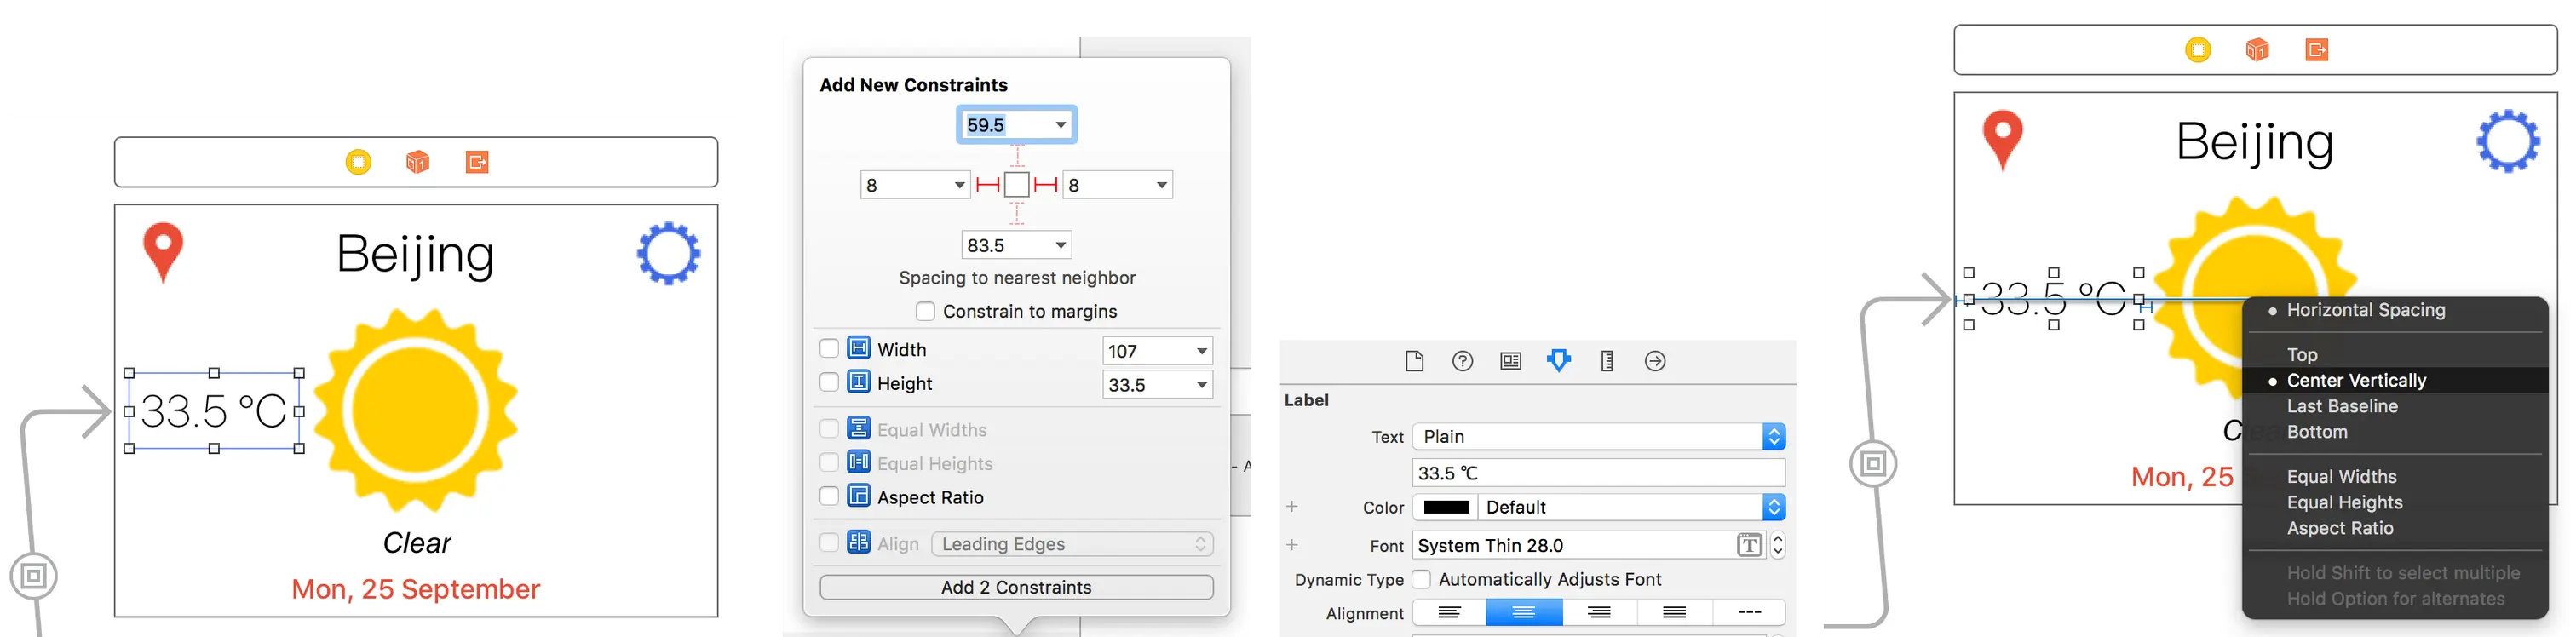
Task: Select Exit icon above the Clear scene
Action: point(477,162)
